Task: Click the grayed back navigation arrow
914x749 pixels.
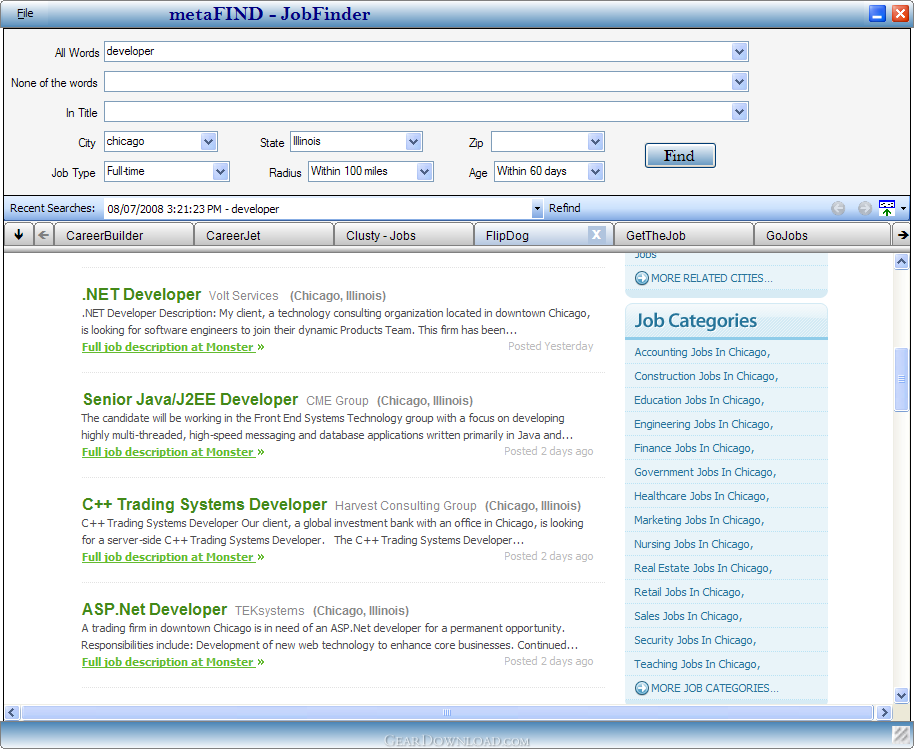Action: 838,208
